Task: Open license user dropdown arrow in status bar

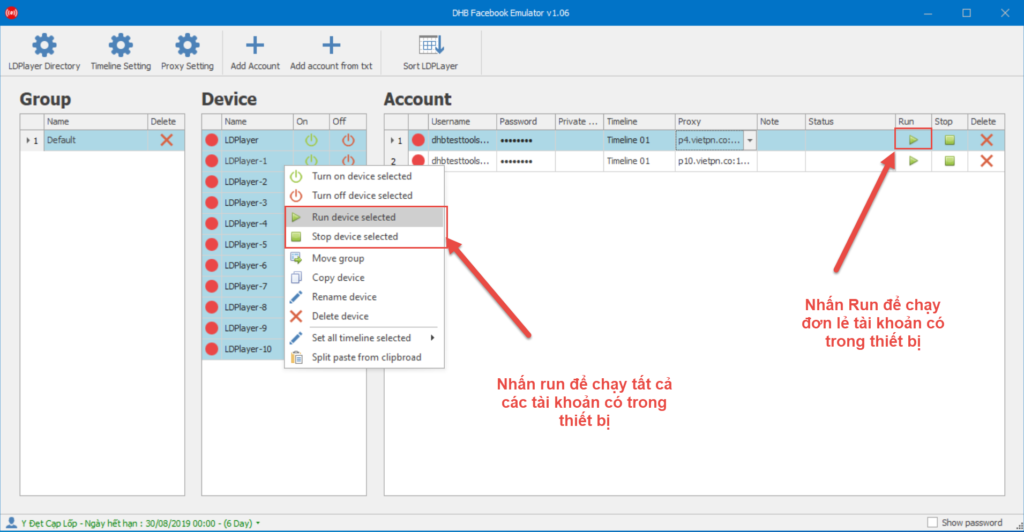Action: pyautogui.click(x=258, y=524)
